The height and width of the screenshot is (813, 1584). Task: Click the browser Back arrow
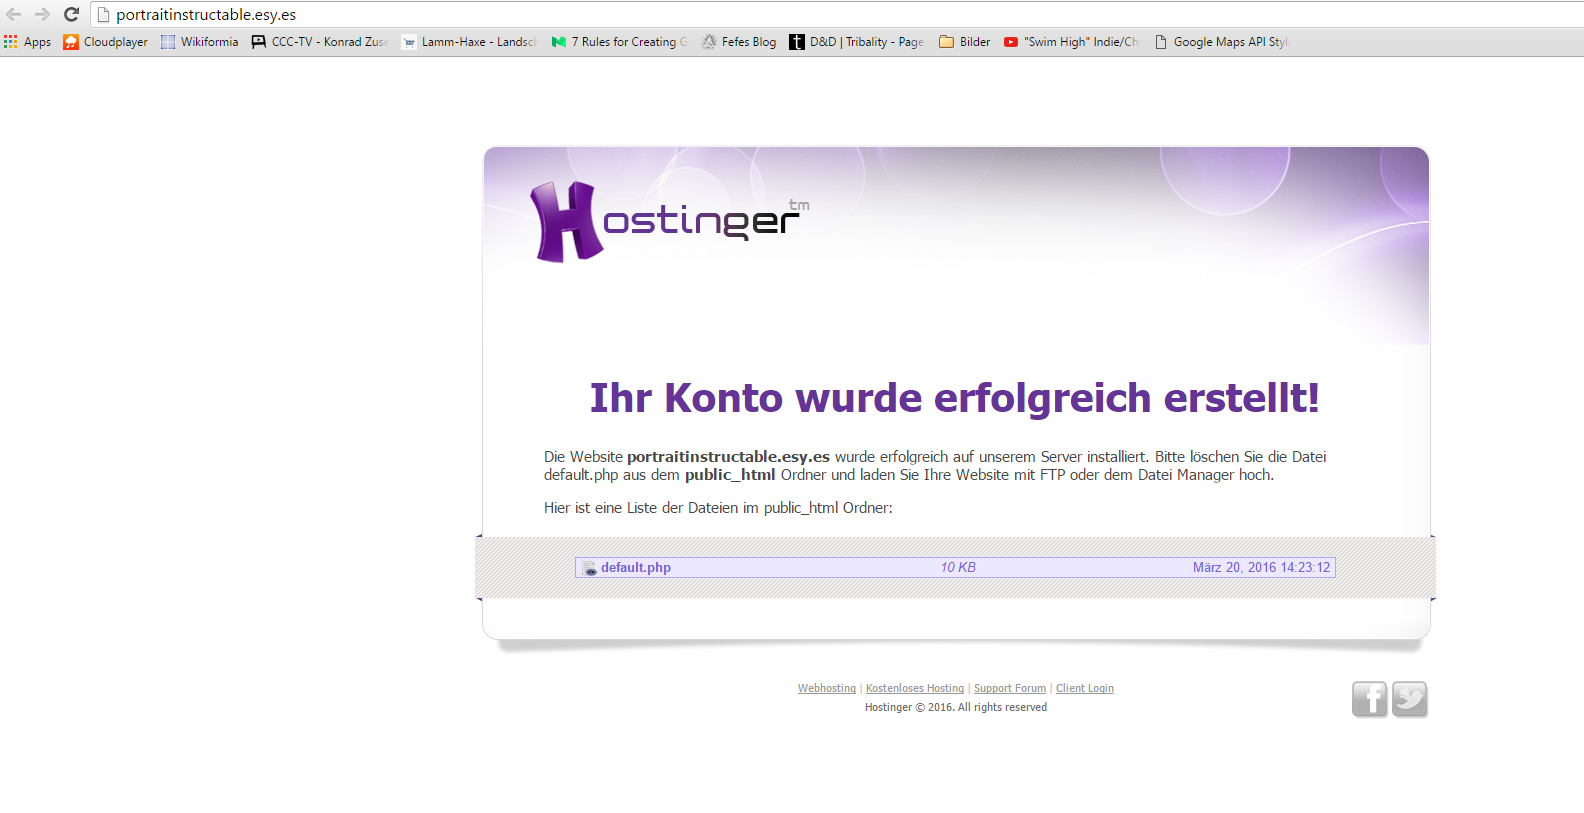[13, 14]
